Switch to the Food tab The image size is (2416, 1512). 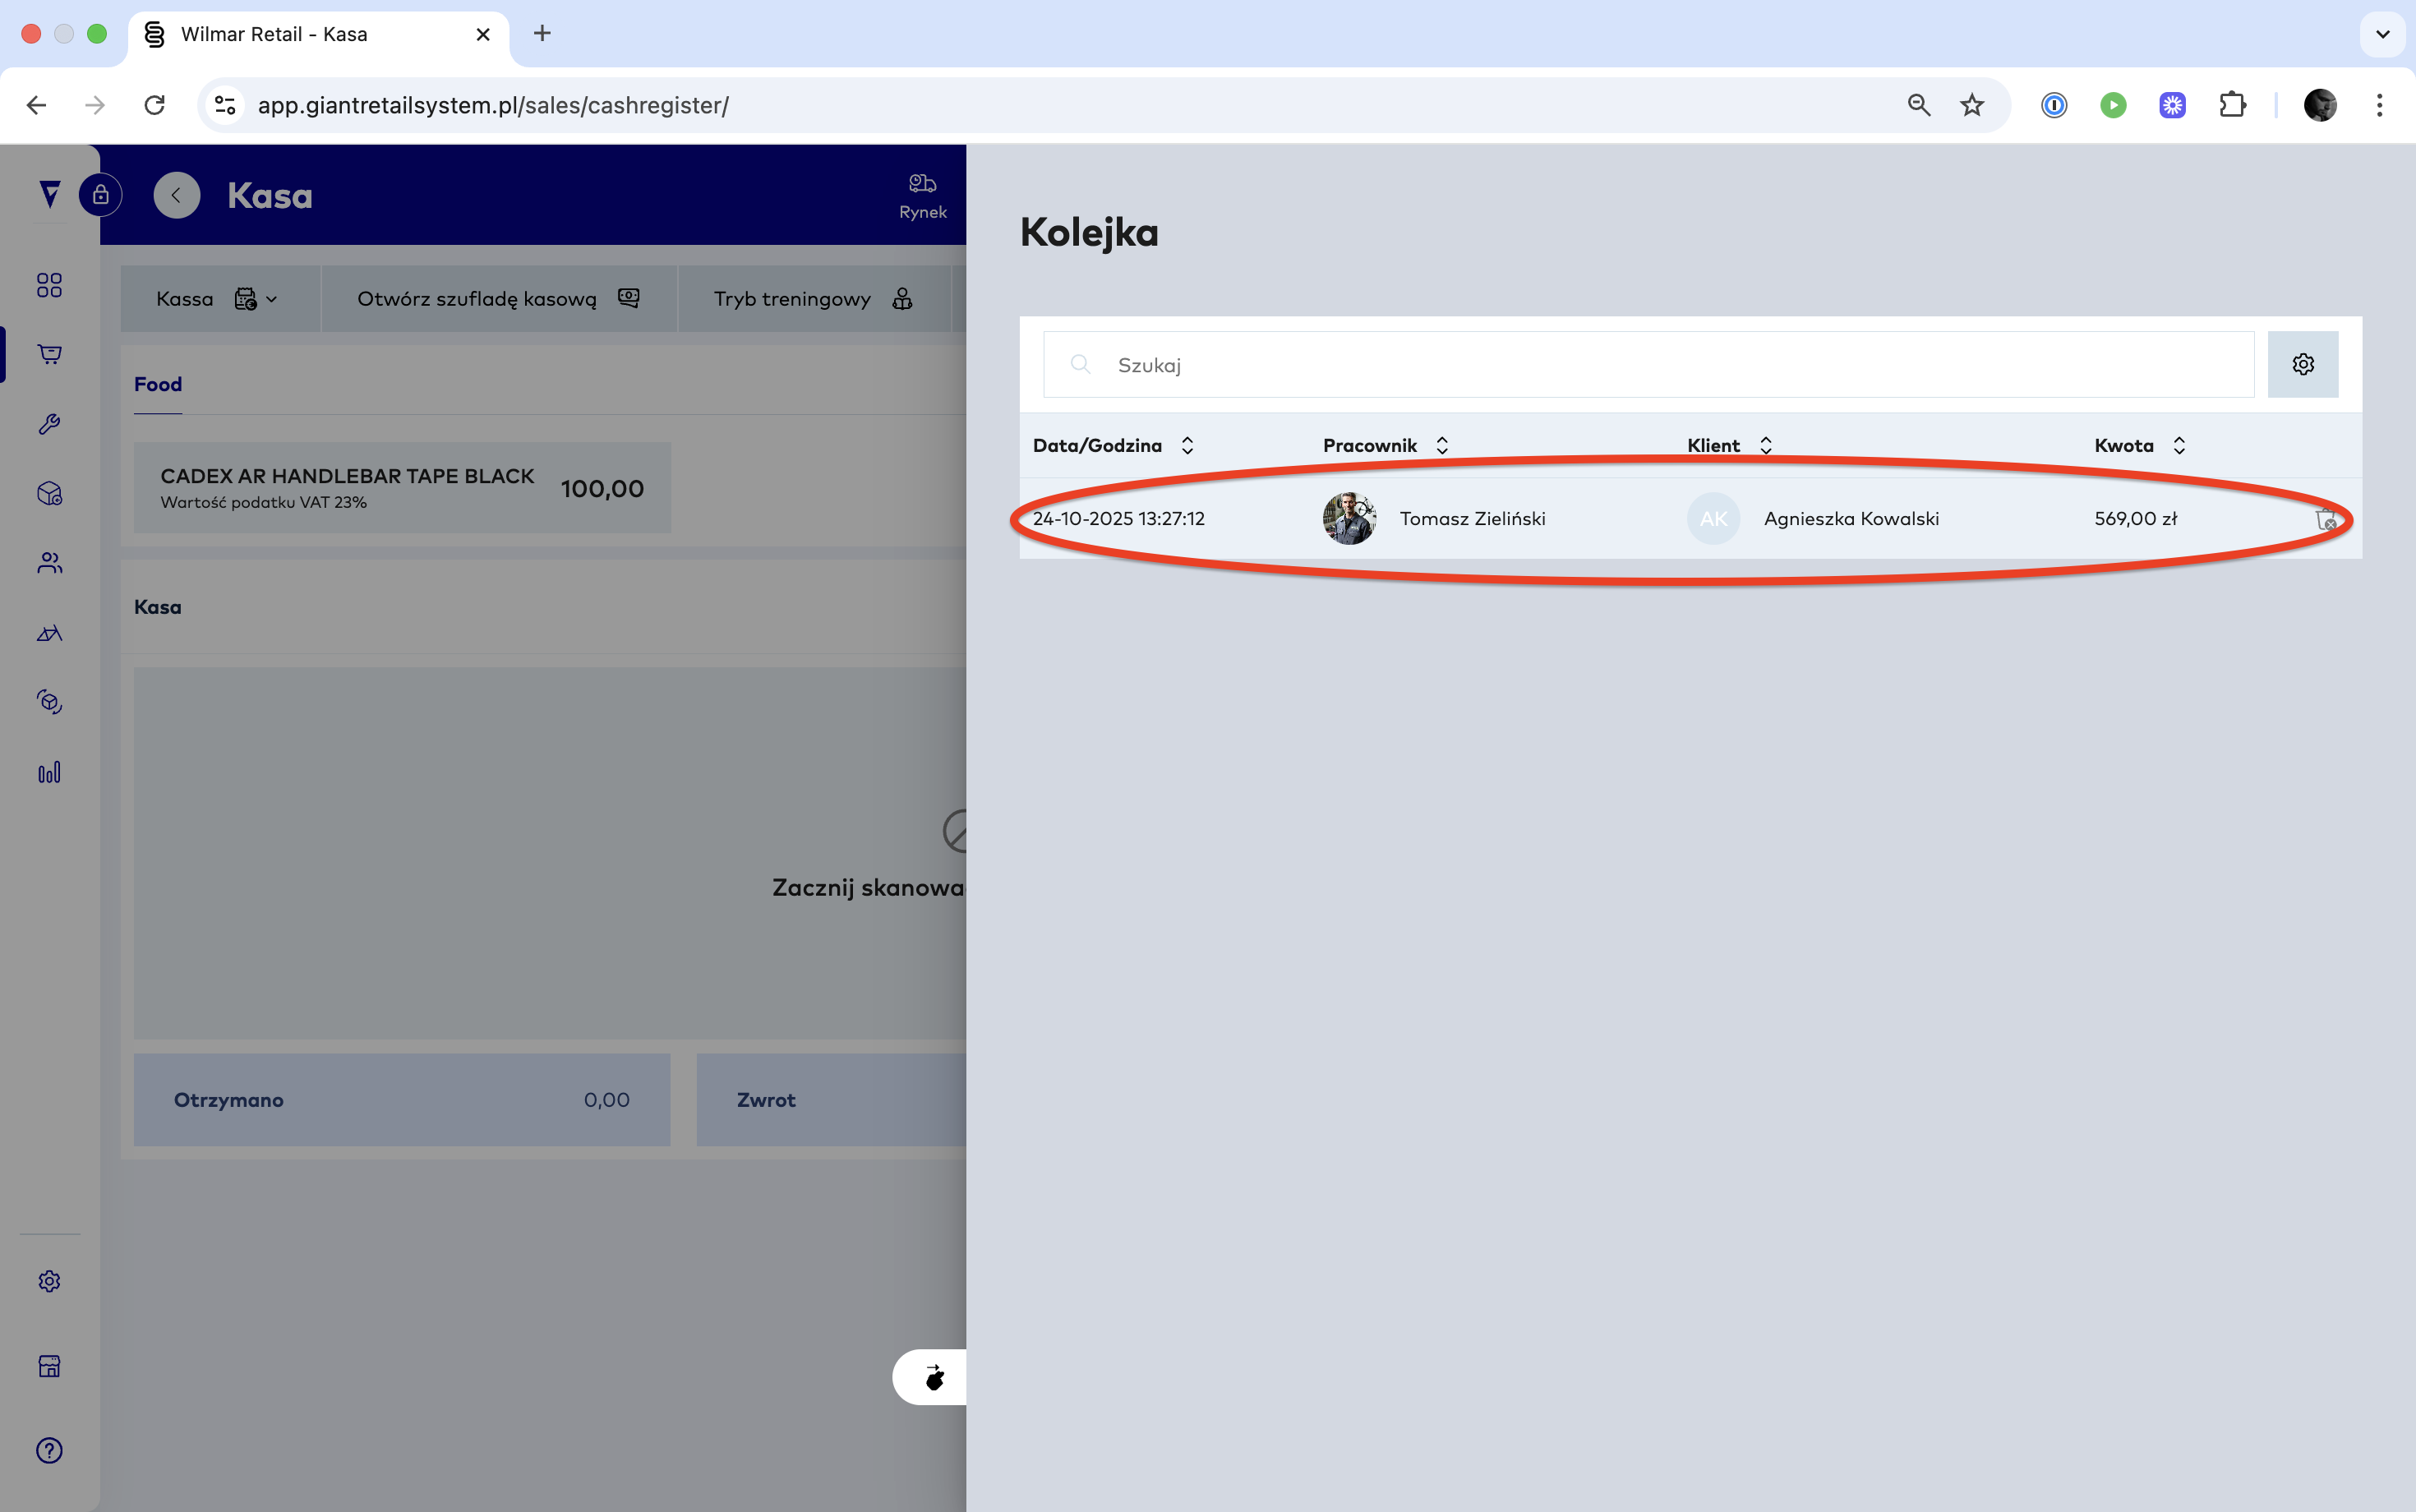tap(158, 384)
